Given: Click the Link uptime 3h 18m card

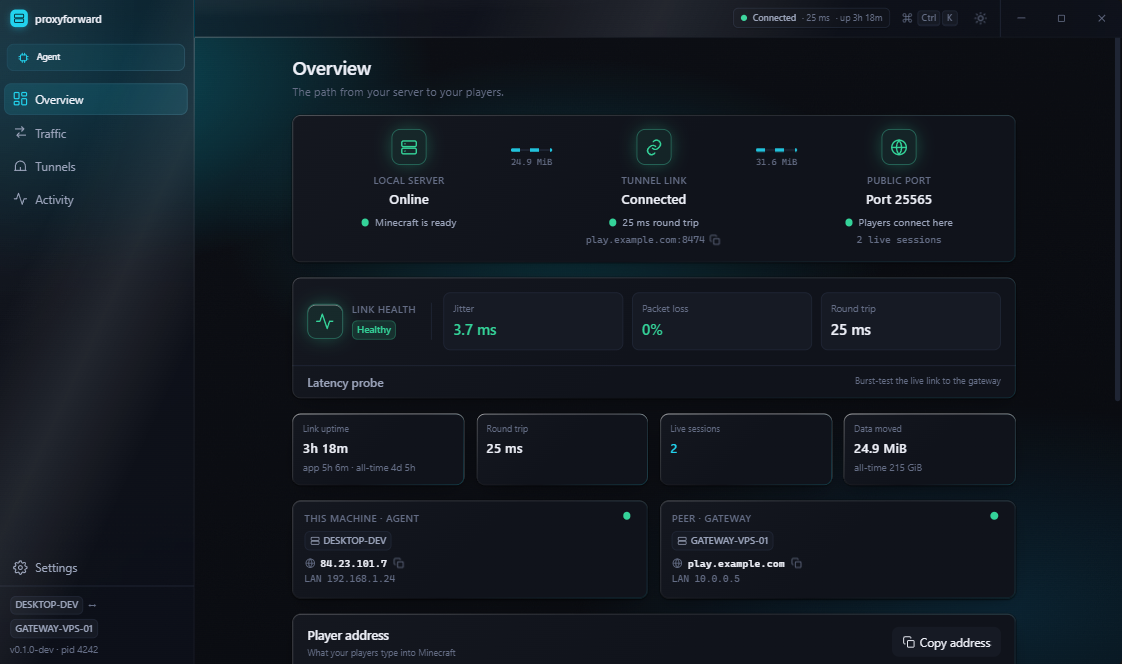Looking at the screenshot, I should (378, 449).
